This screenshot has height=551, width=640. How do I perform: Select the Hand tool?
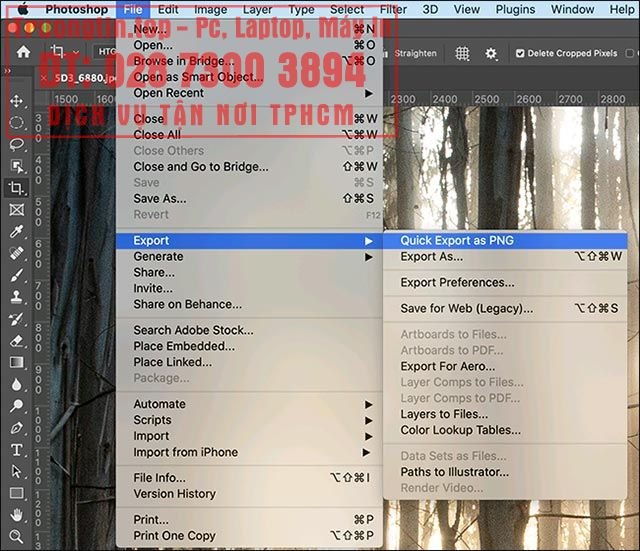click(16, 515)
